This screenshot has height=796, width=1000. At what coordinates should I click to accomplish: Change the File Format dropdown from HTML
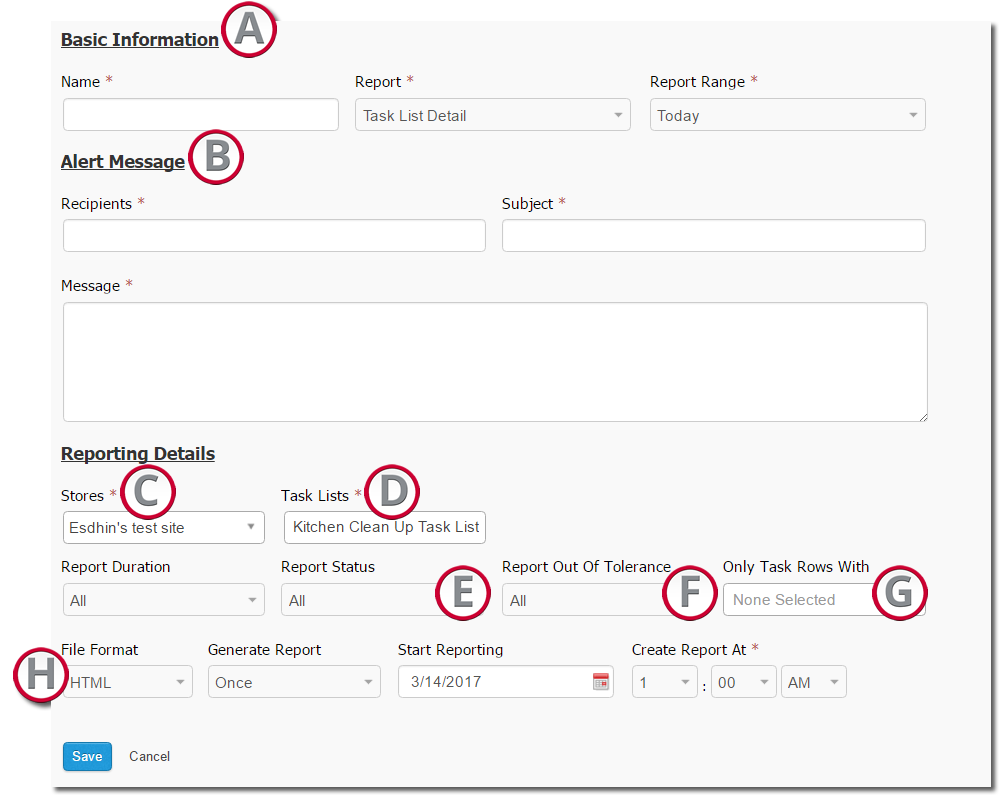125,682
